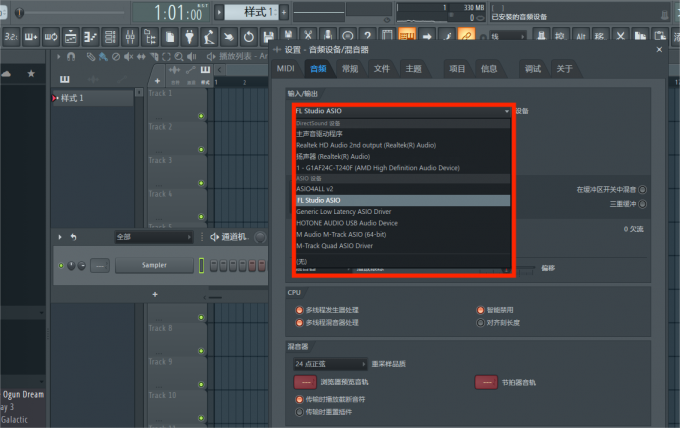
Task: Click the orange link icon in the toolbar
Action: click(466, 36)
